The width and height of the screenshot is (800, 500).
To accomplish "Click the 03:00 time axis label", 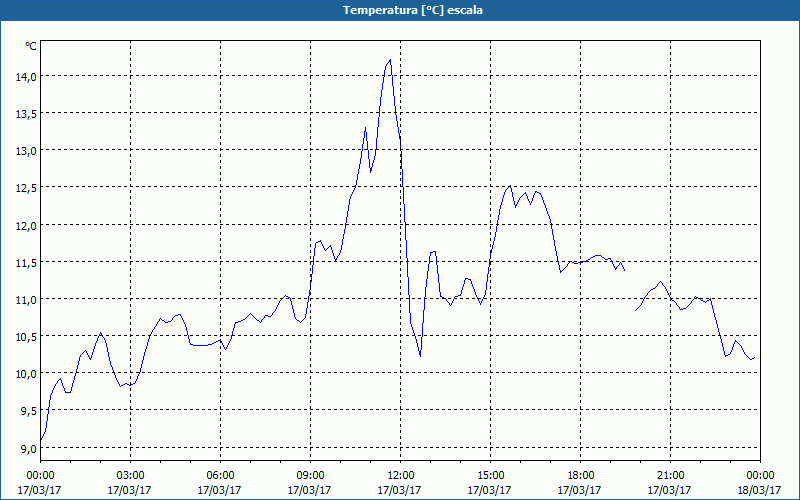I will 130,476.
